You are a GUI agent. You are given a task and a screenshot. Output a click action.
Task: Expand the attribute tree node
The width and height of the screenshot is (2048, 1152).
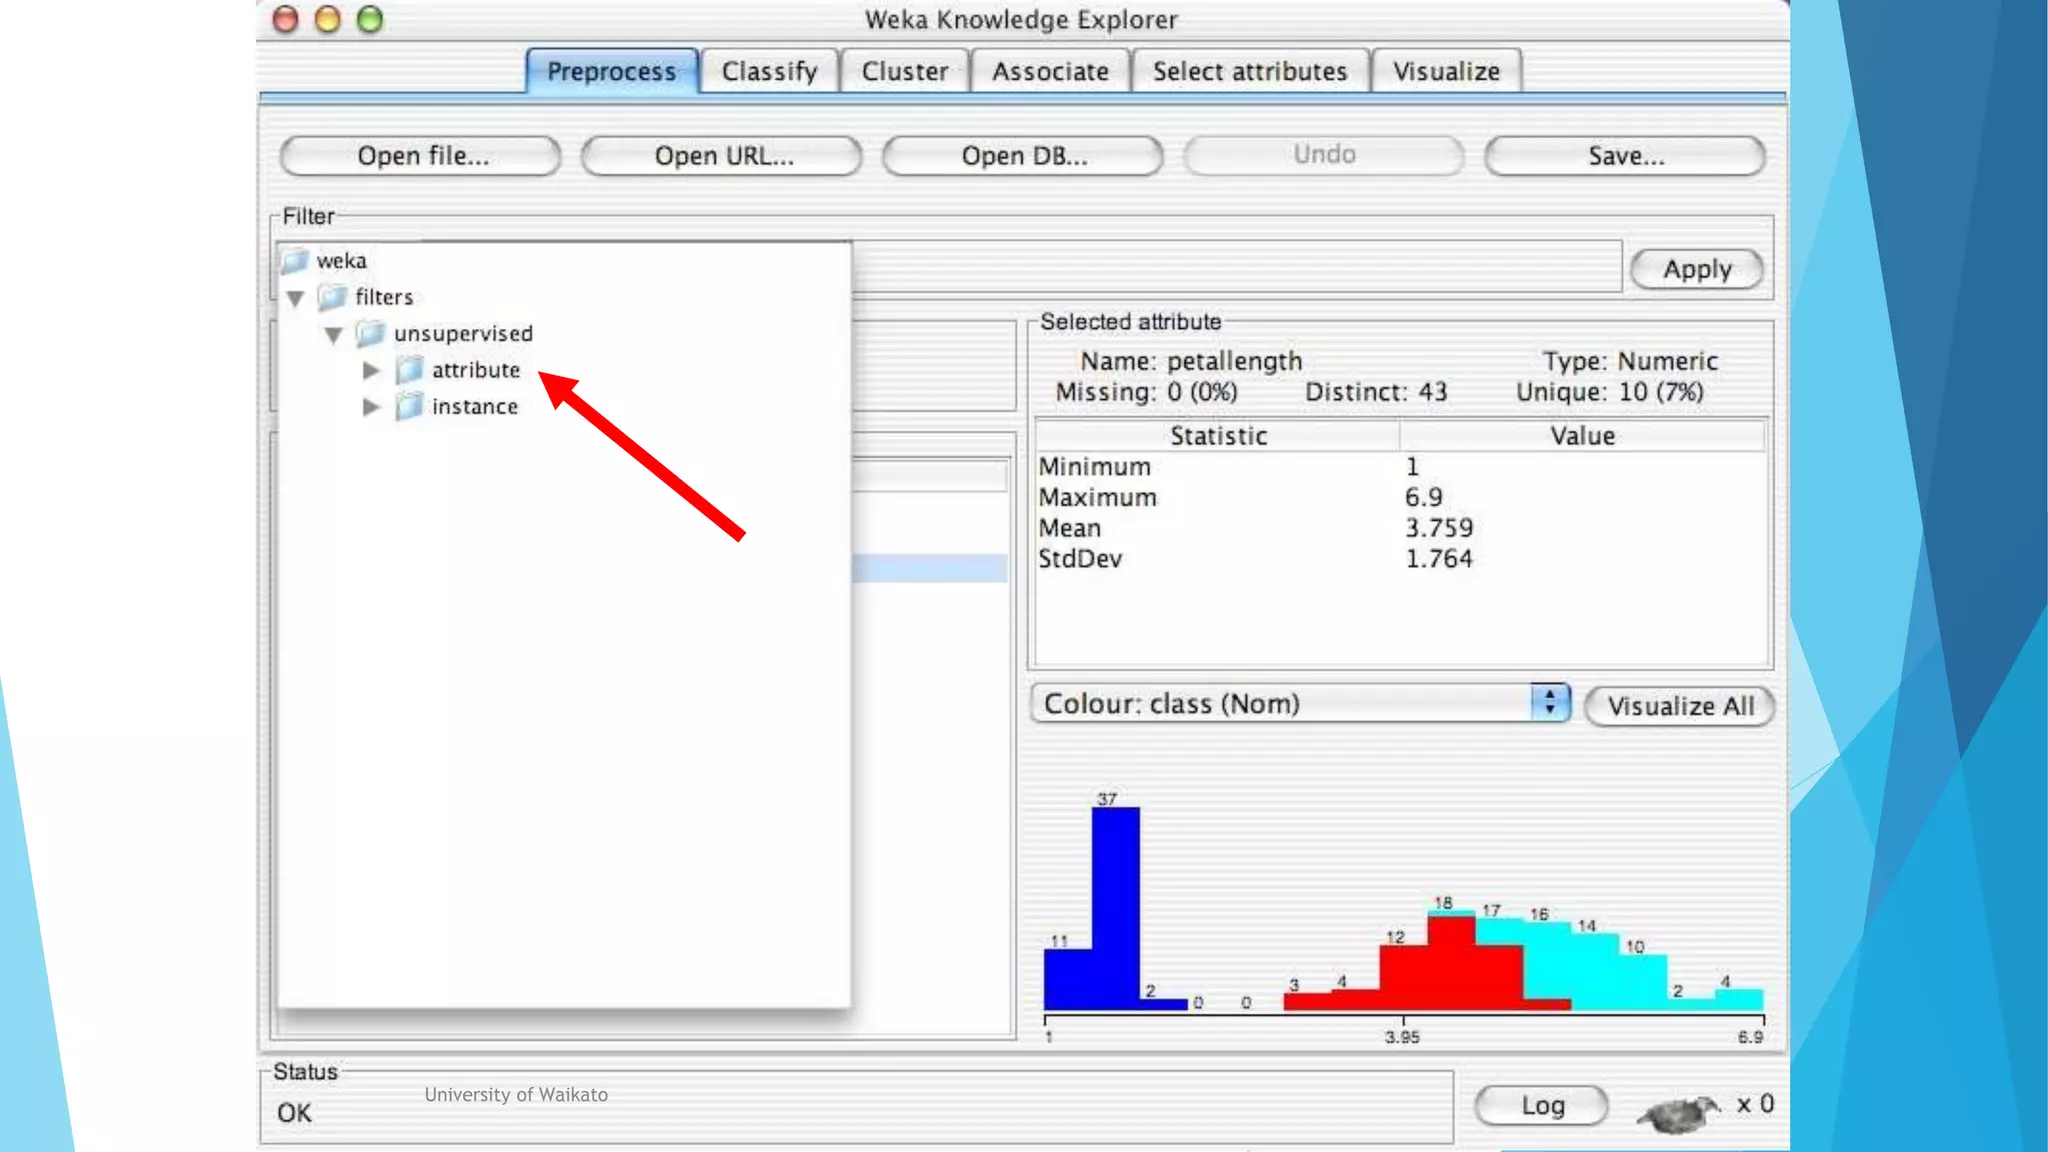(x=371, y=370)
